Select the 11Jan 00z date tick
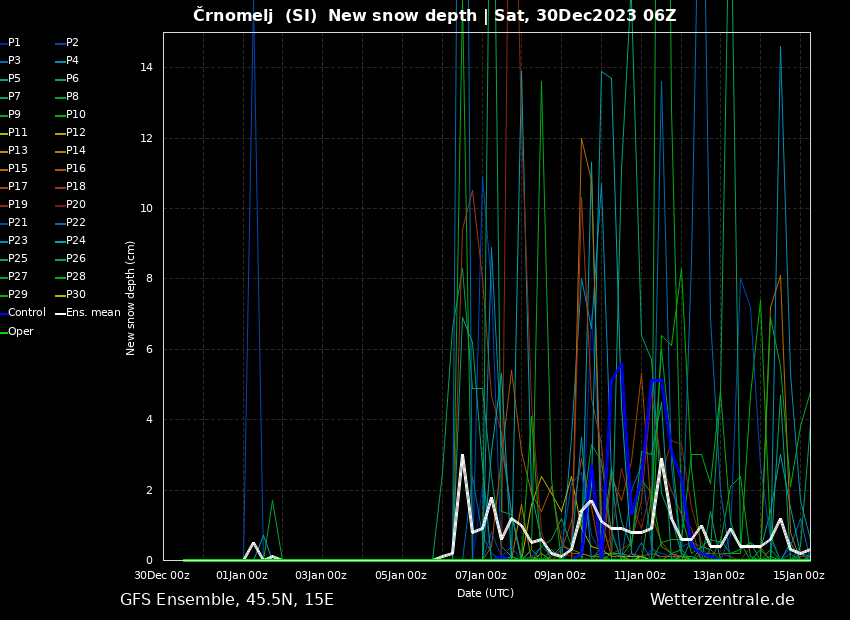 pos(640,576)
